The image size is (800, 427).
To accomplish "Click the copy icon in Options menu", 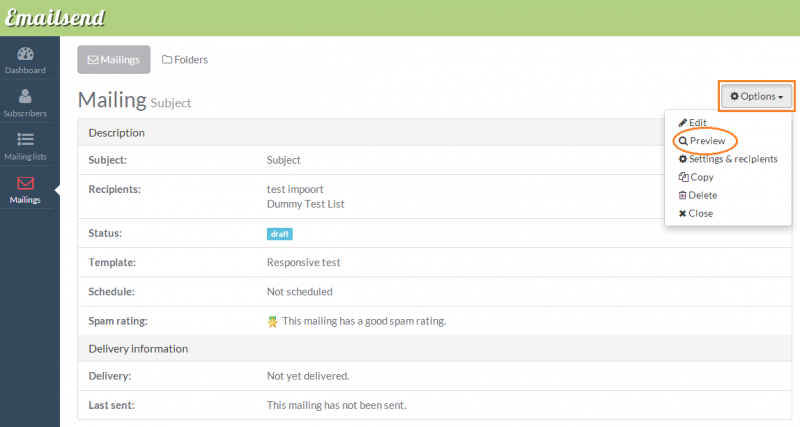I will (x=683, y=177).
